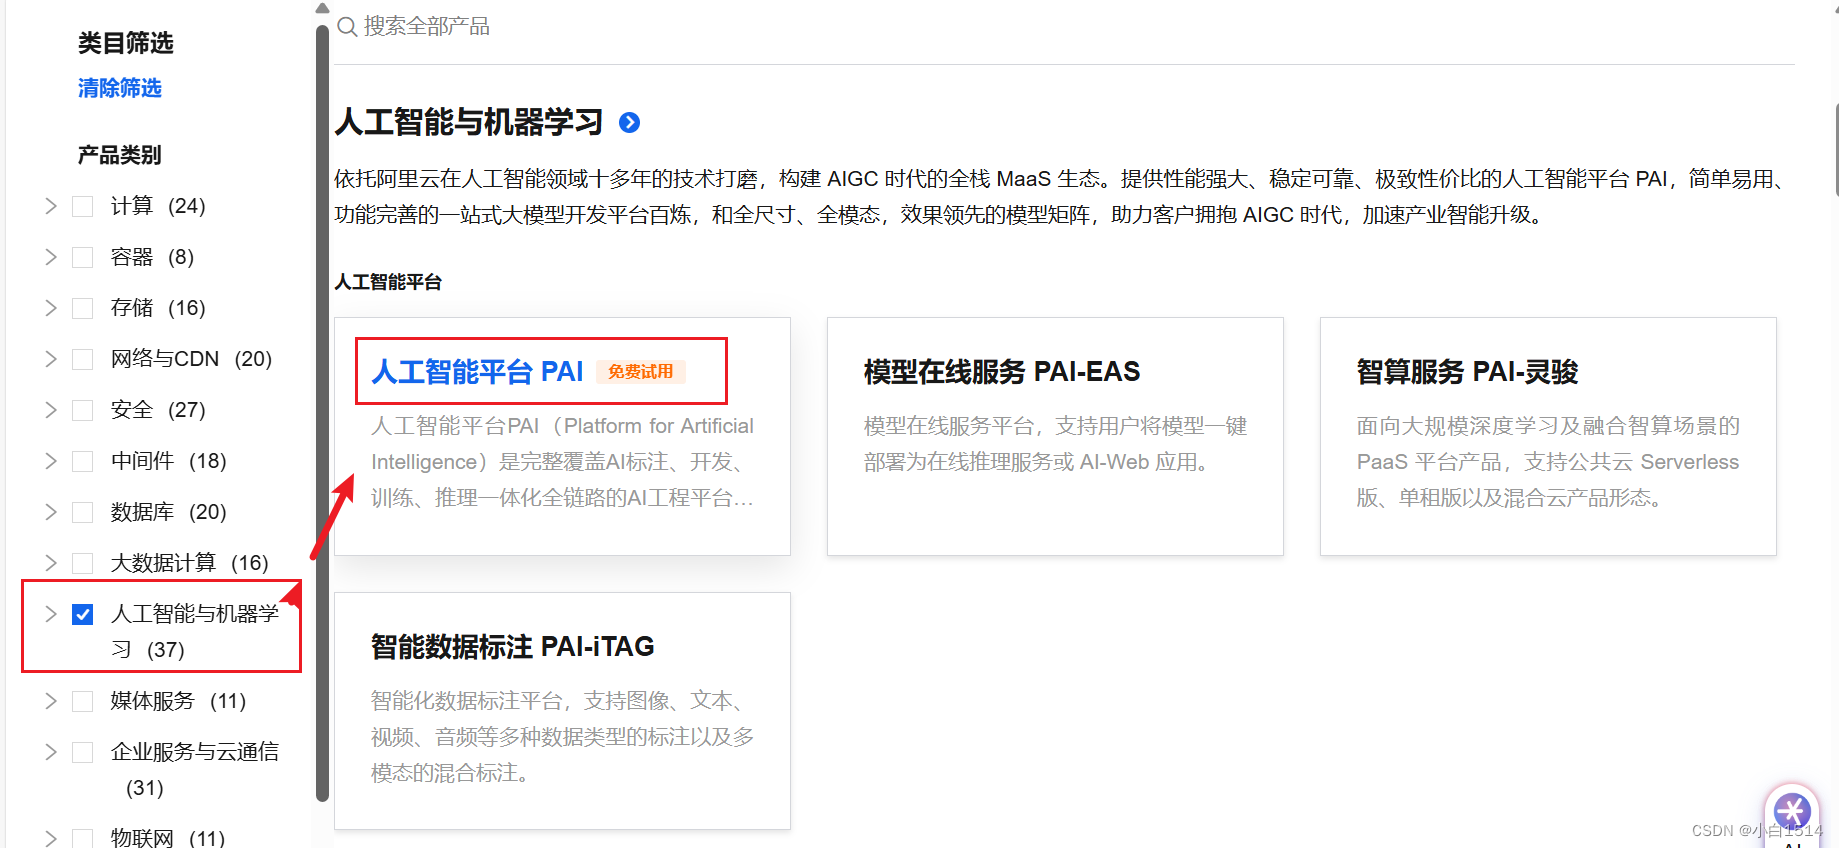Check the 中间件 (18) checkbox
Screen dimensions: 1839x848
[x=83, y=462]
